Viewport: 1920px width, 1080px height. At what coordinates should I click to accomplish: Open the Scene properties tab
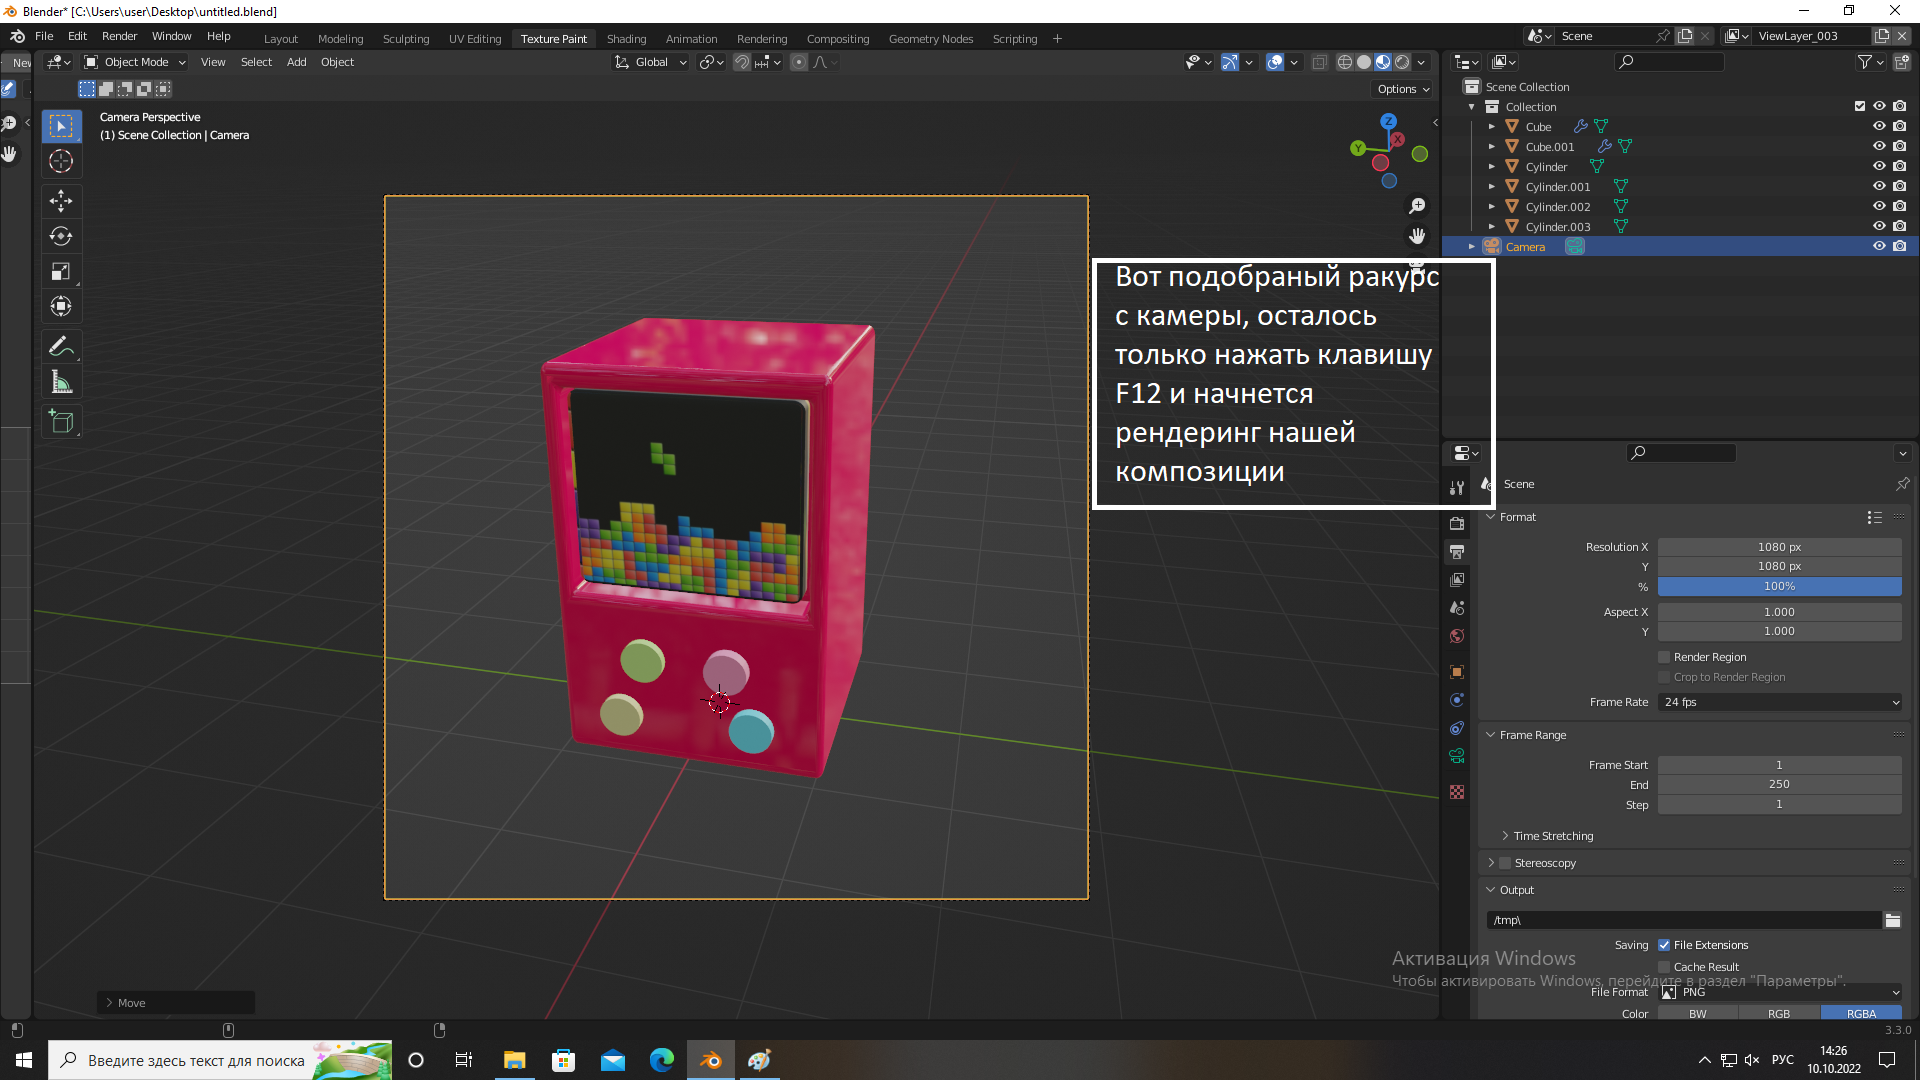click(1457, 607)
